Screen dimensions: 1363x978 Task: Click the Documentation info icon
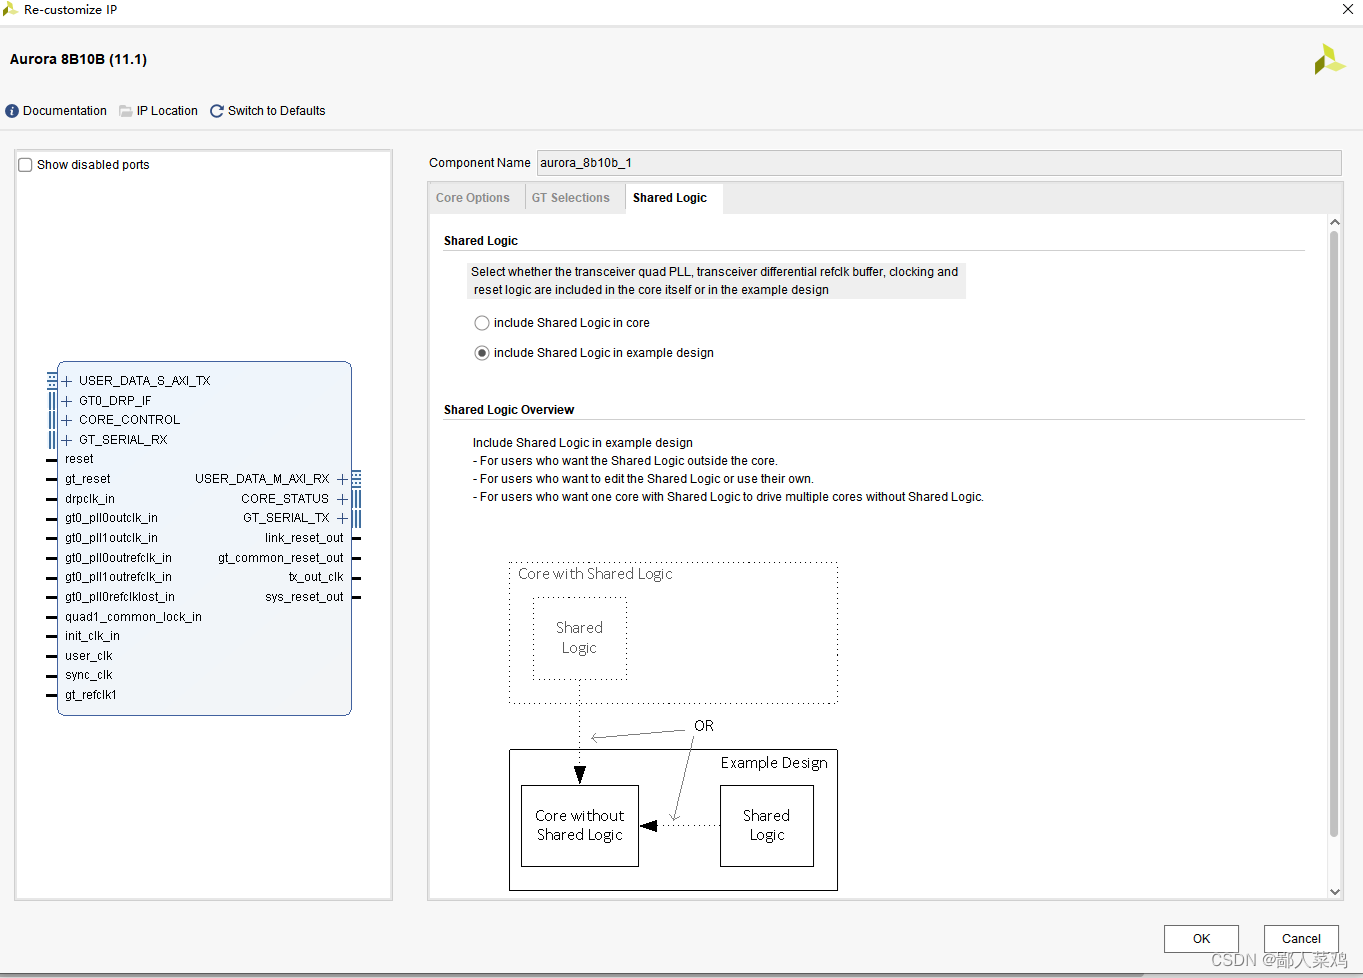coord(11,111)
